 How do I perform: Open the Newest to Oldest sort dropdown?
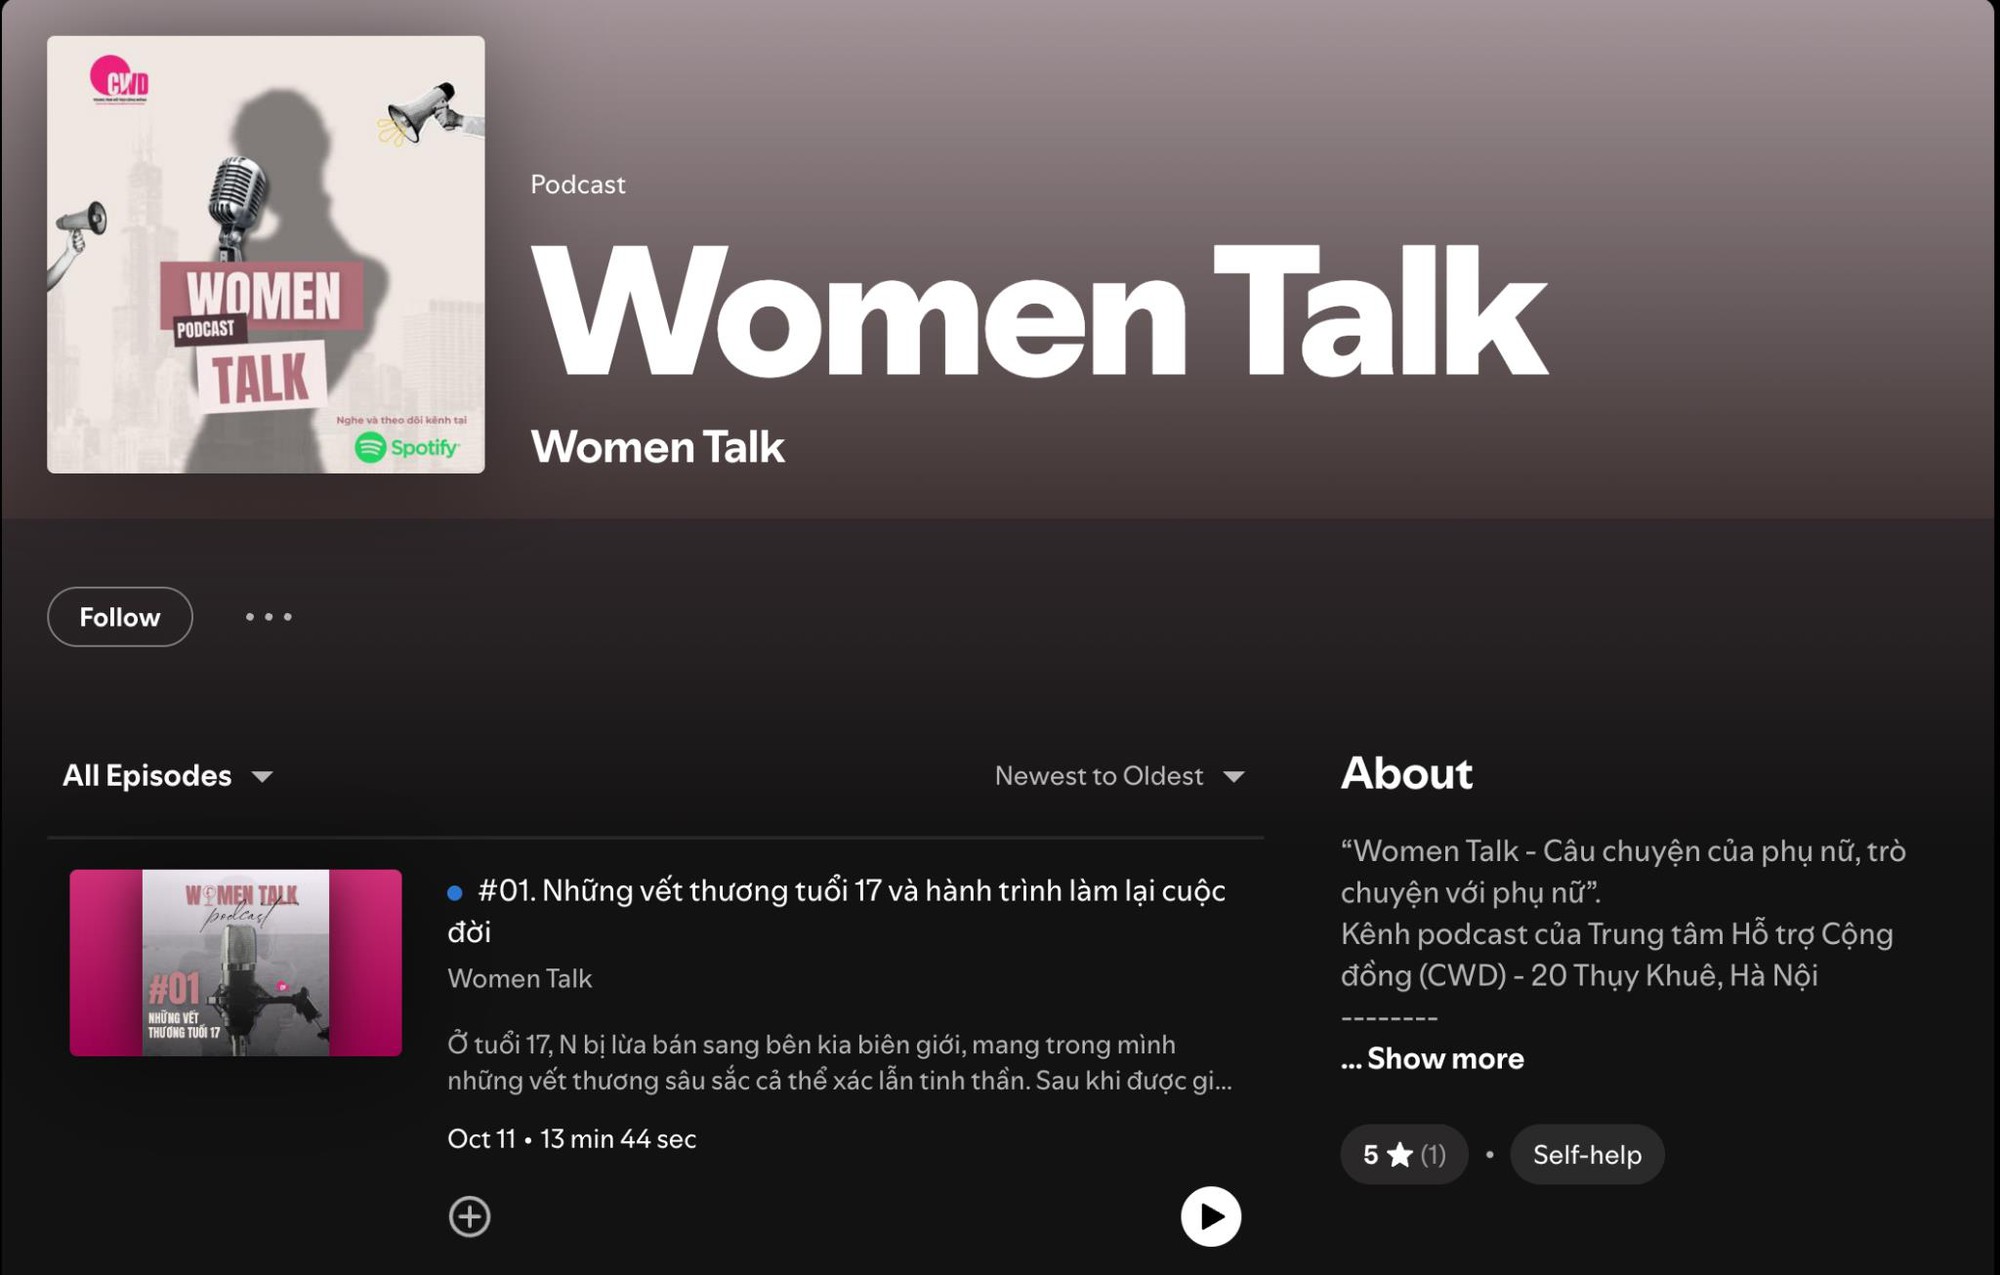(x=1119, y=776)
